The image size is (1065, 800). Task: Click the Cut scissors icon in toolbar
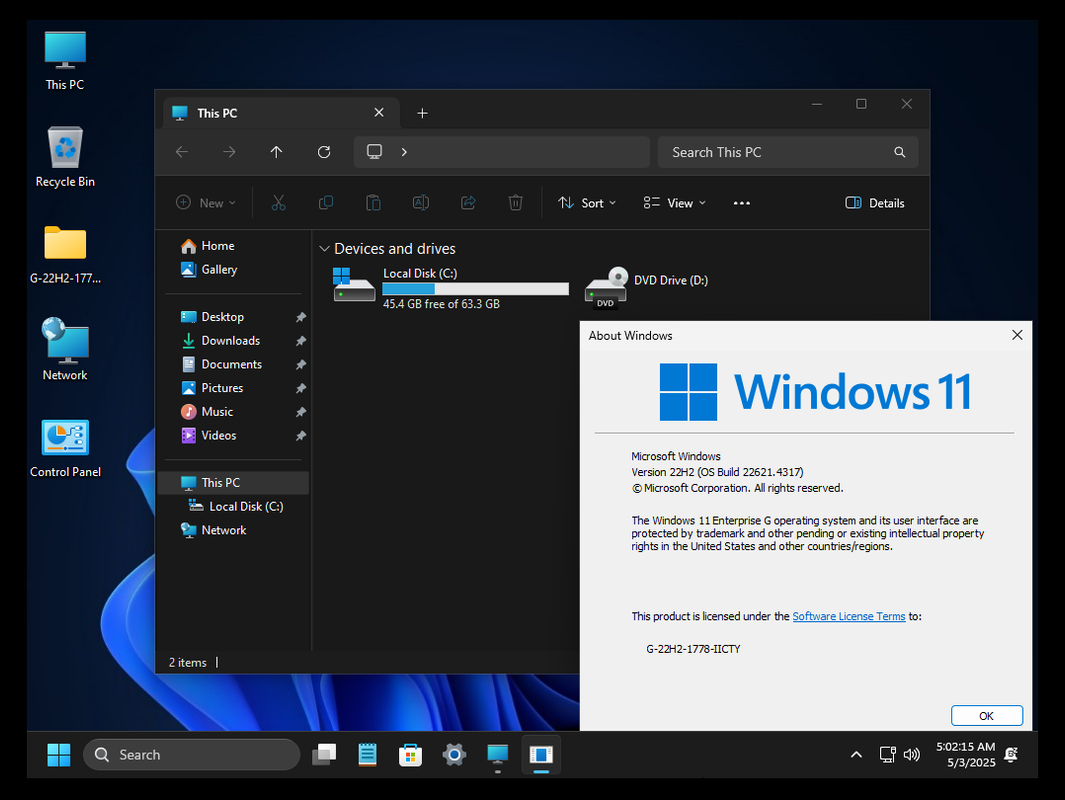click(x=278, y=203)
